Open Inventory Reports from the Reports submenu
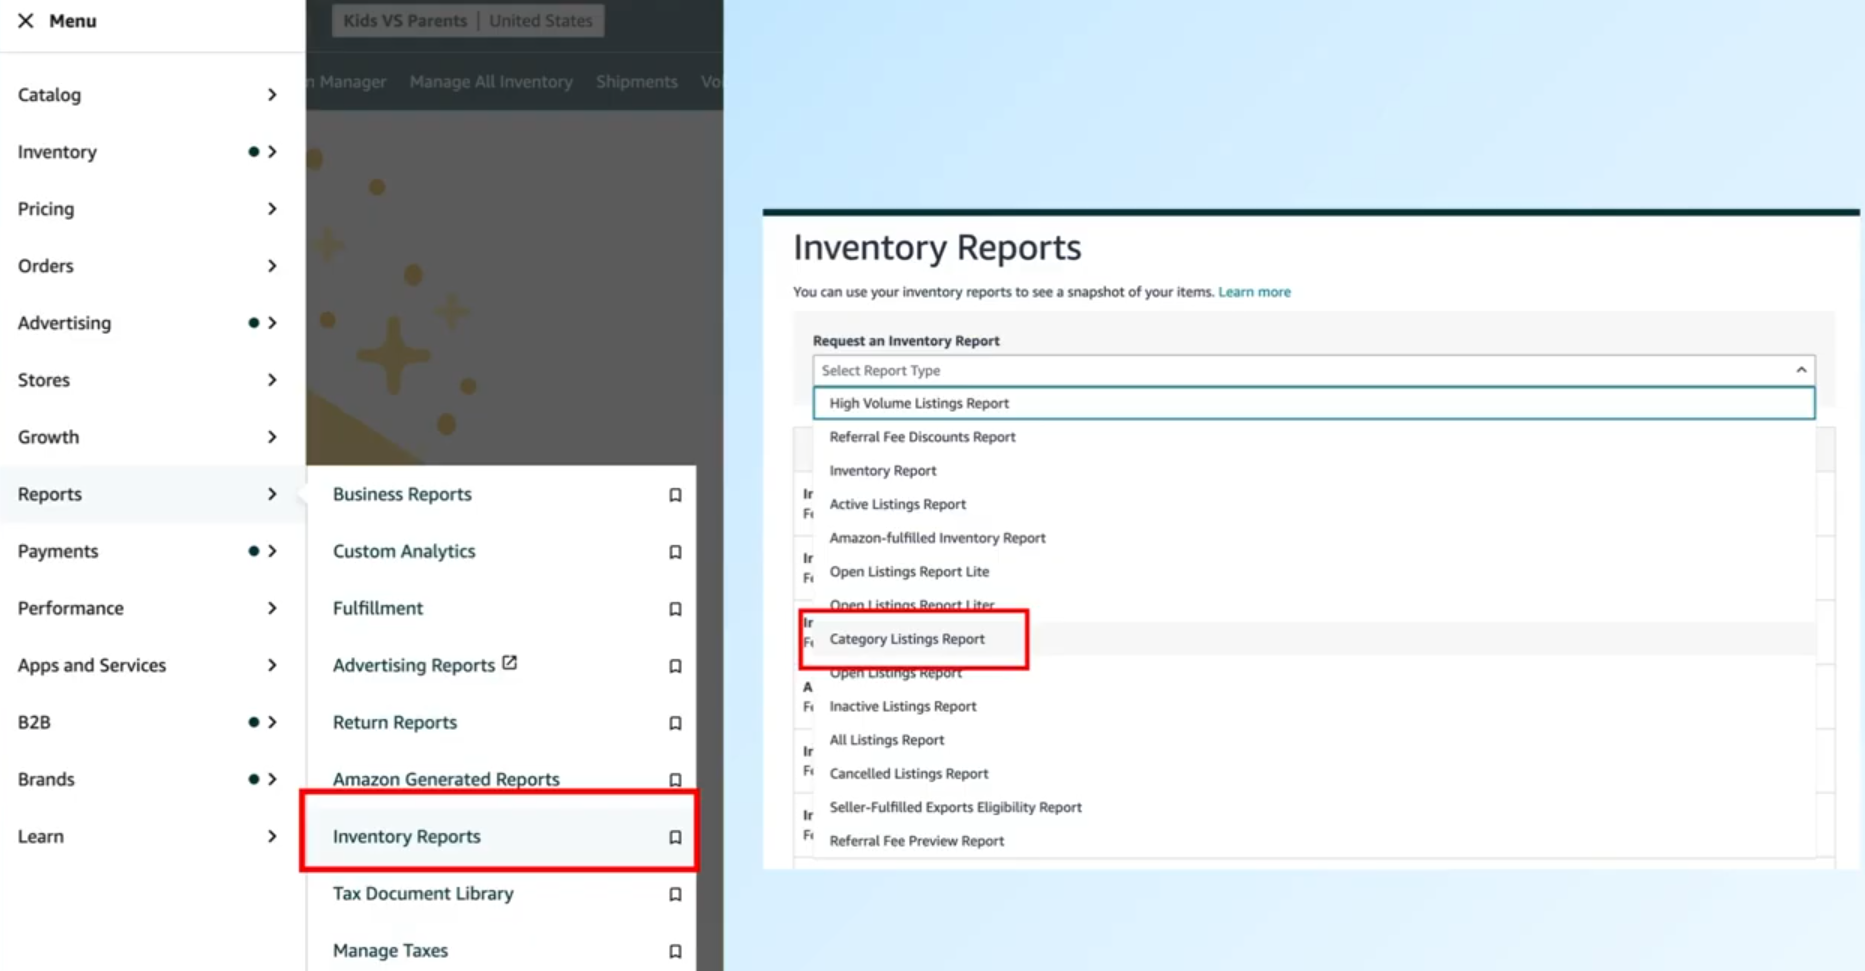1865x971 pixels. click(x=407, y=836)
